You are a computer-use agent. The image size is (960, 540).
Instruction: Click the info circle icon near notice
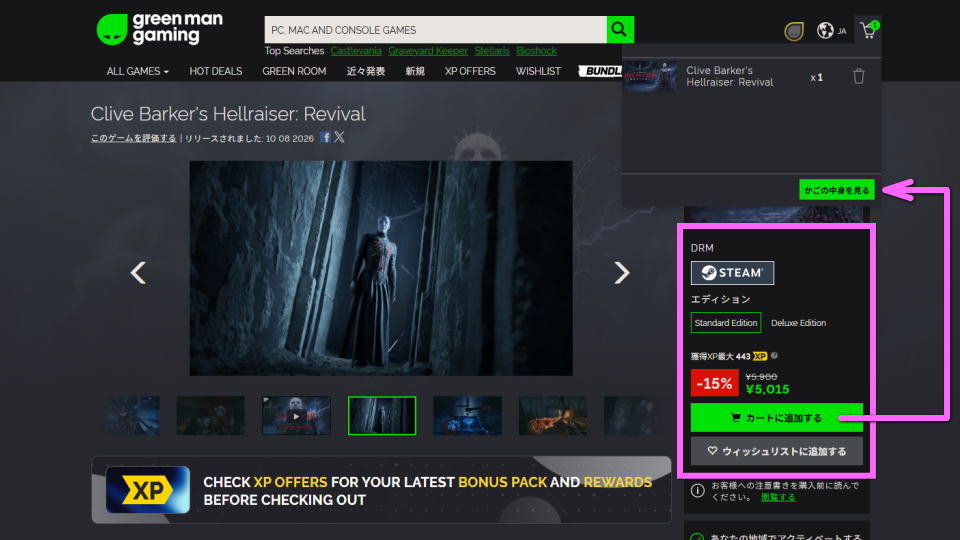point(697,490)
